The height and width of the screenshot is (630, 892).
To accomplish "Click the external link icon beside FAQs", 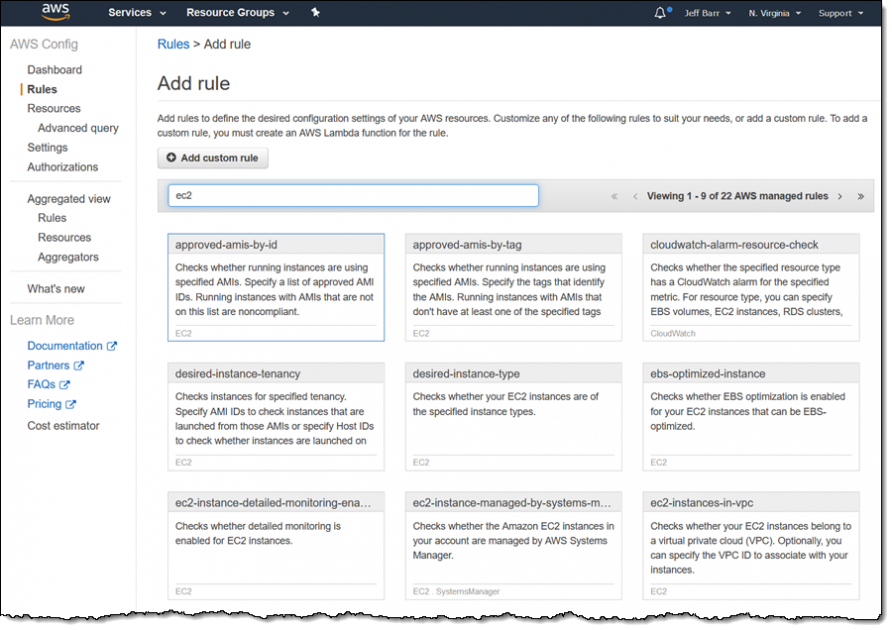I will (x=65, y=385).
